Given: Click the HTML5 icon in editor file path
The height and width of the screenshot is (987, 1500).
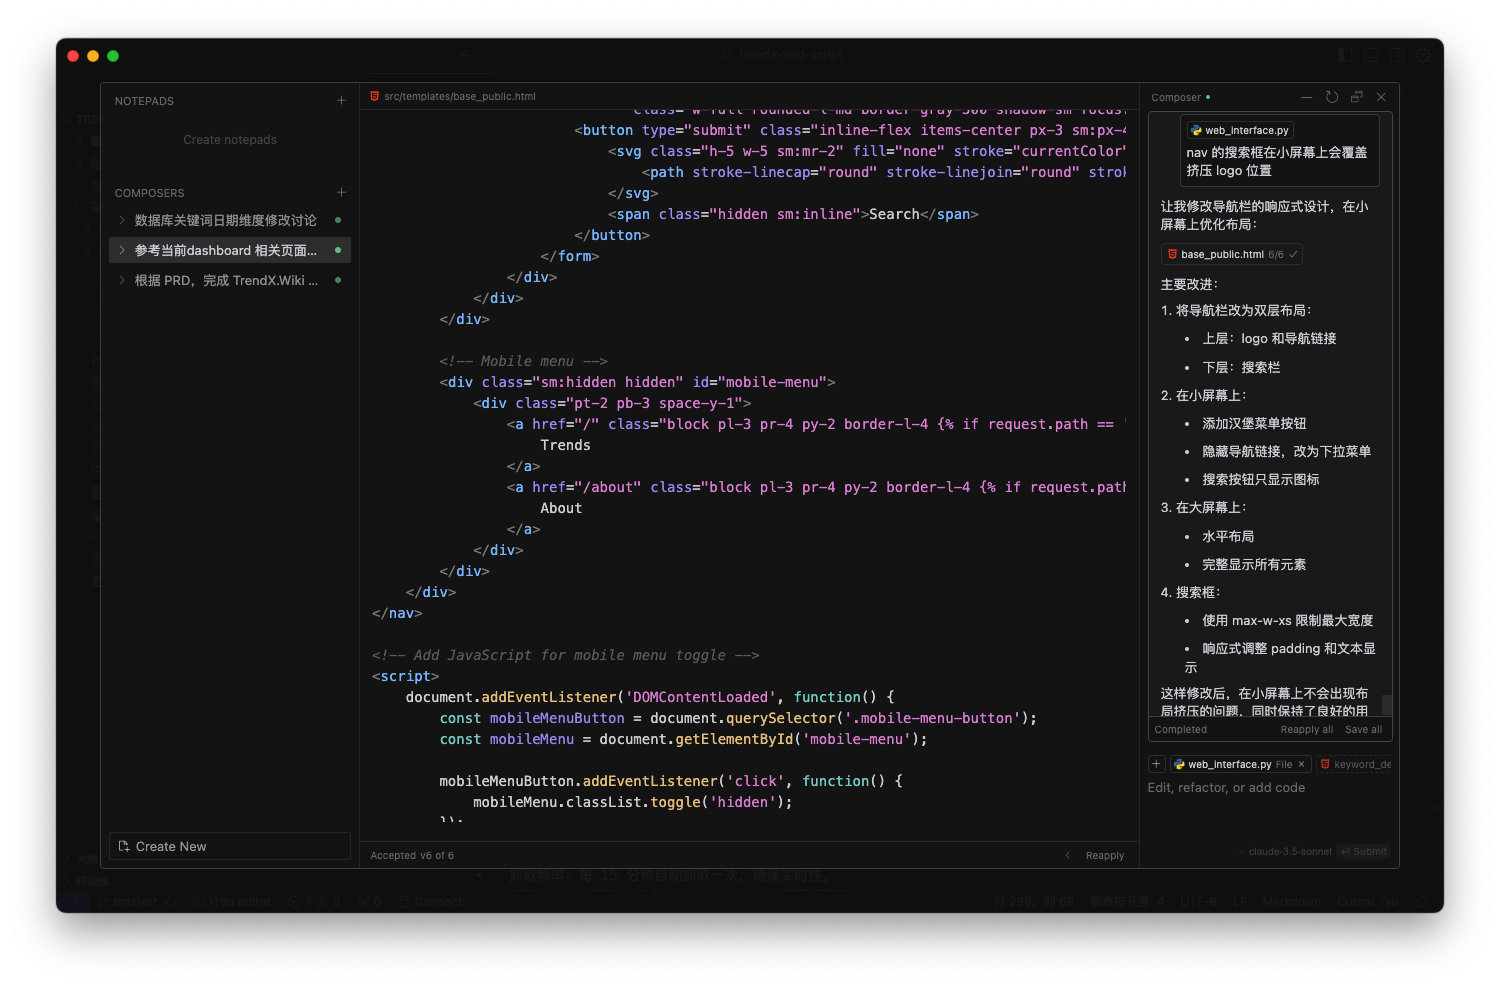Looking at the screenshot, I should click(x=375, y=96).
